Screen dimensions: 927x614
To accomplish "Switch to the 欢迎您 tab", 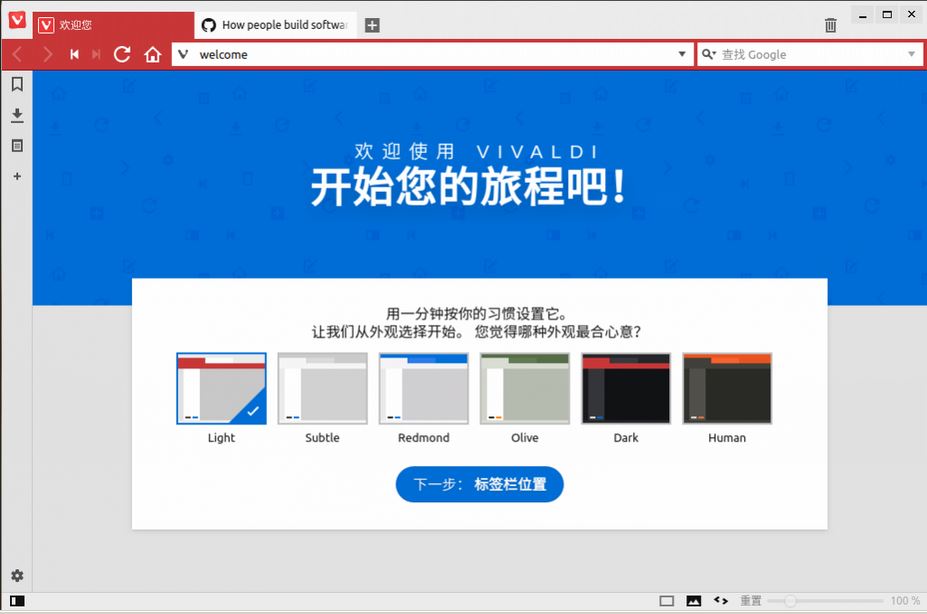I will (114, 25).
